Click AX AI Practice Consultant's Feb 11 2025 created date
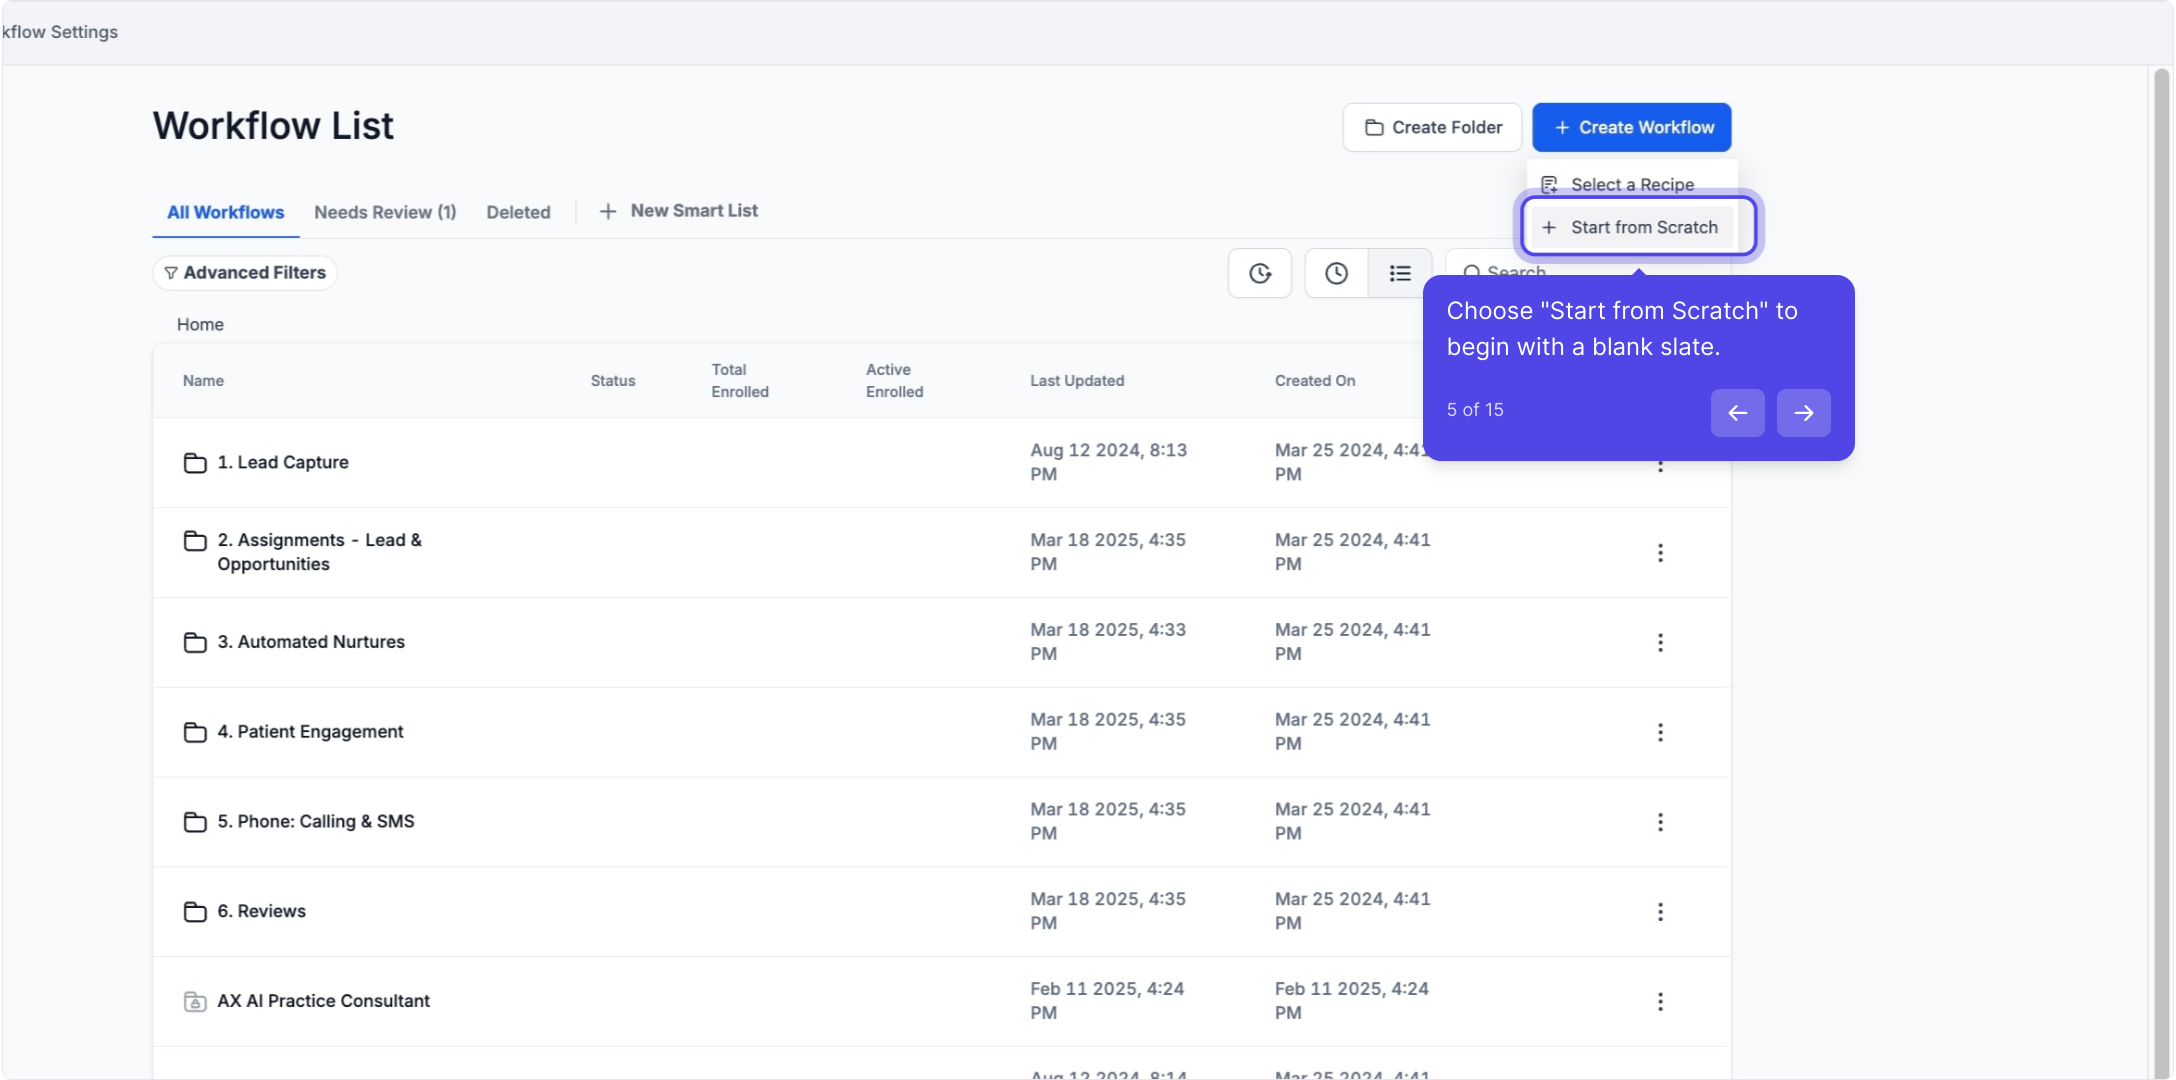This screenshot has height=1080, width=2176. (x=1351, y=1001)
